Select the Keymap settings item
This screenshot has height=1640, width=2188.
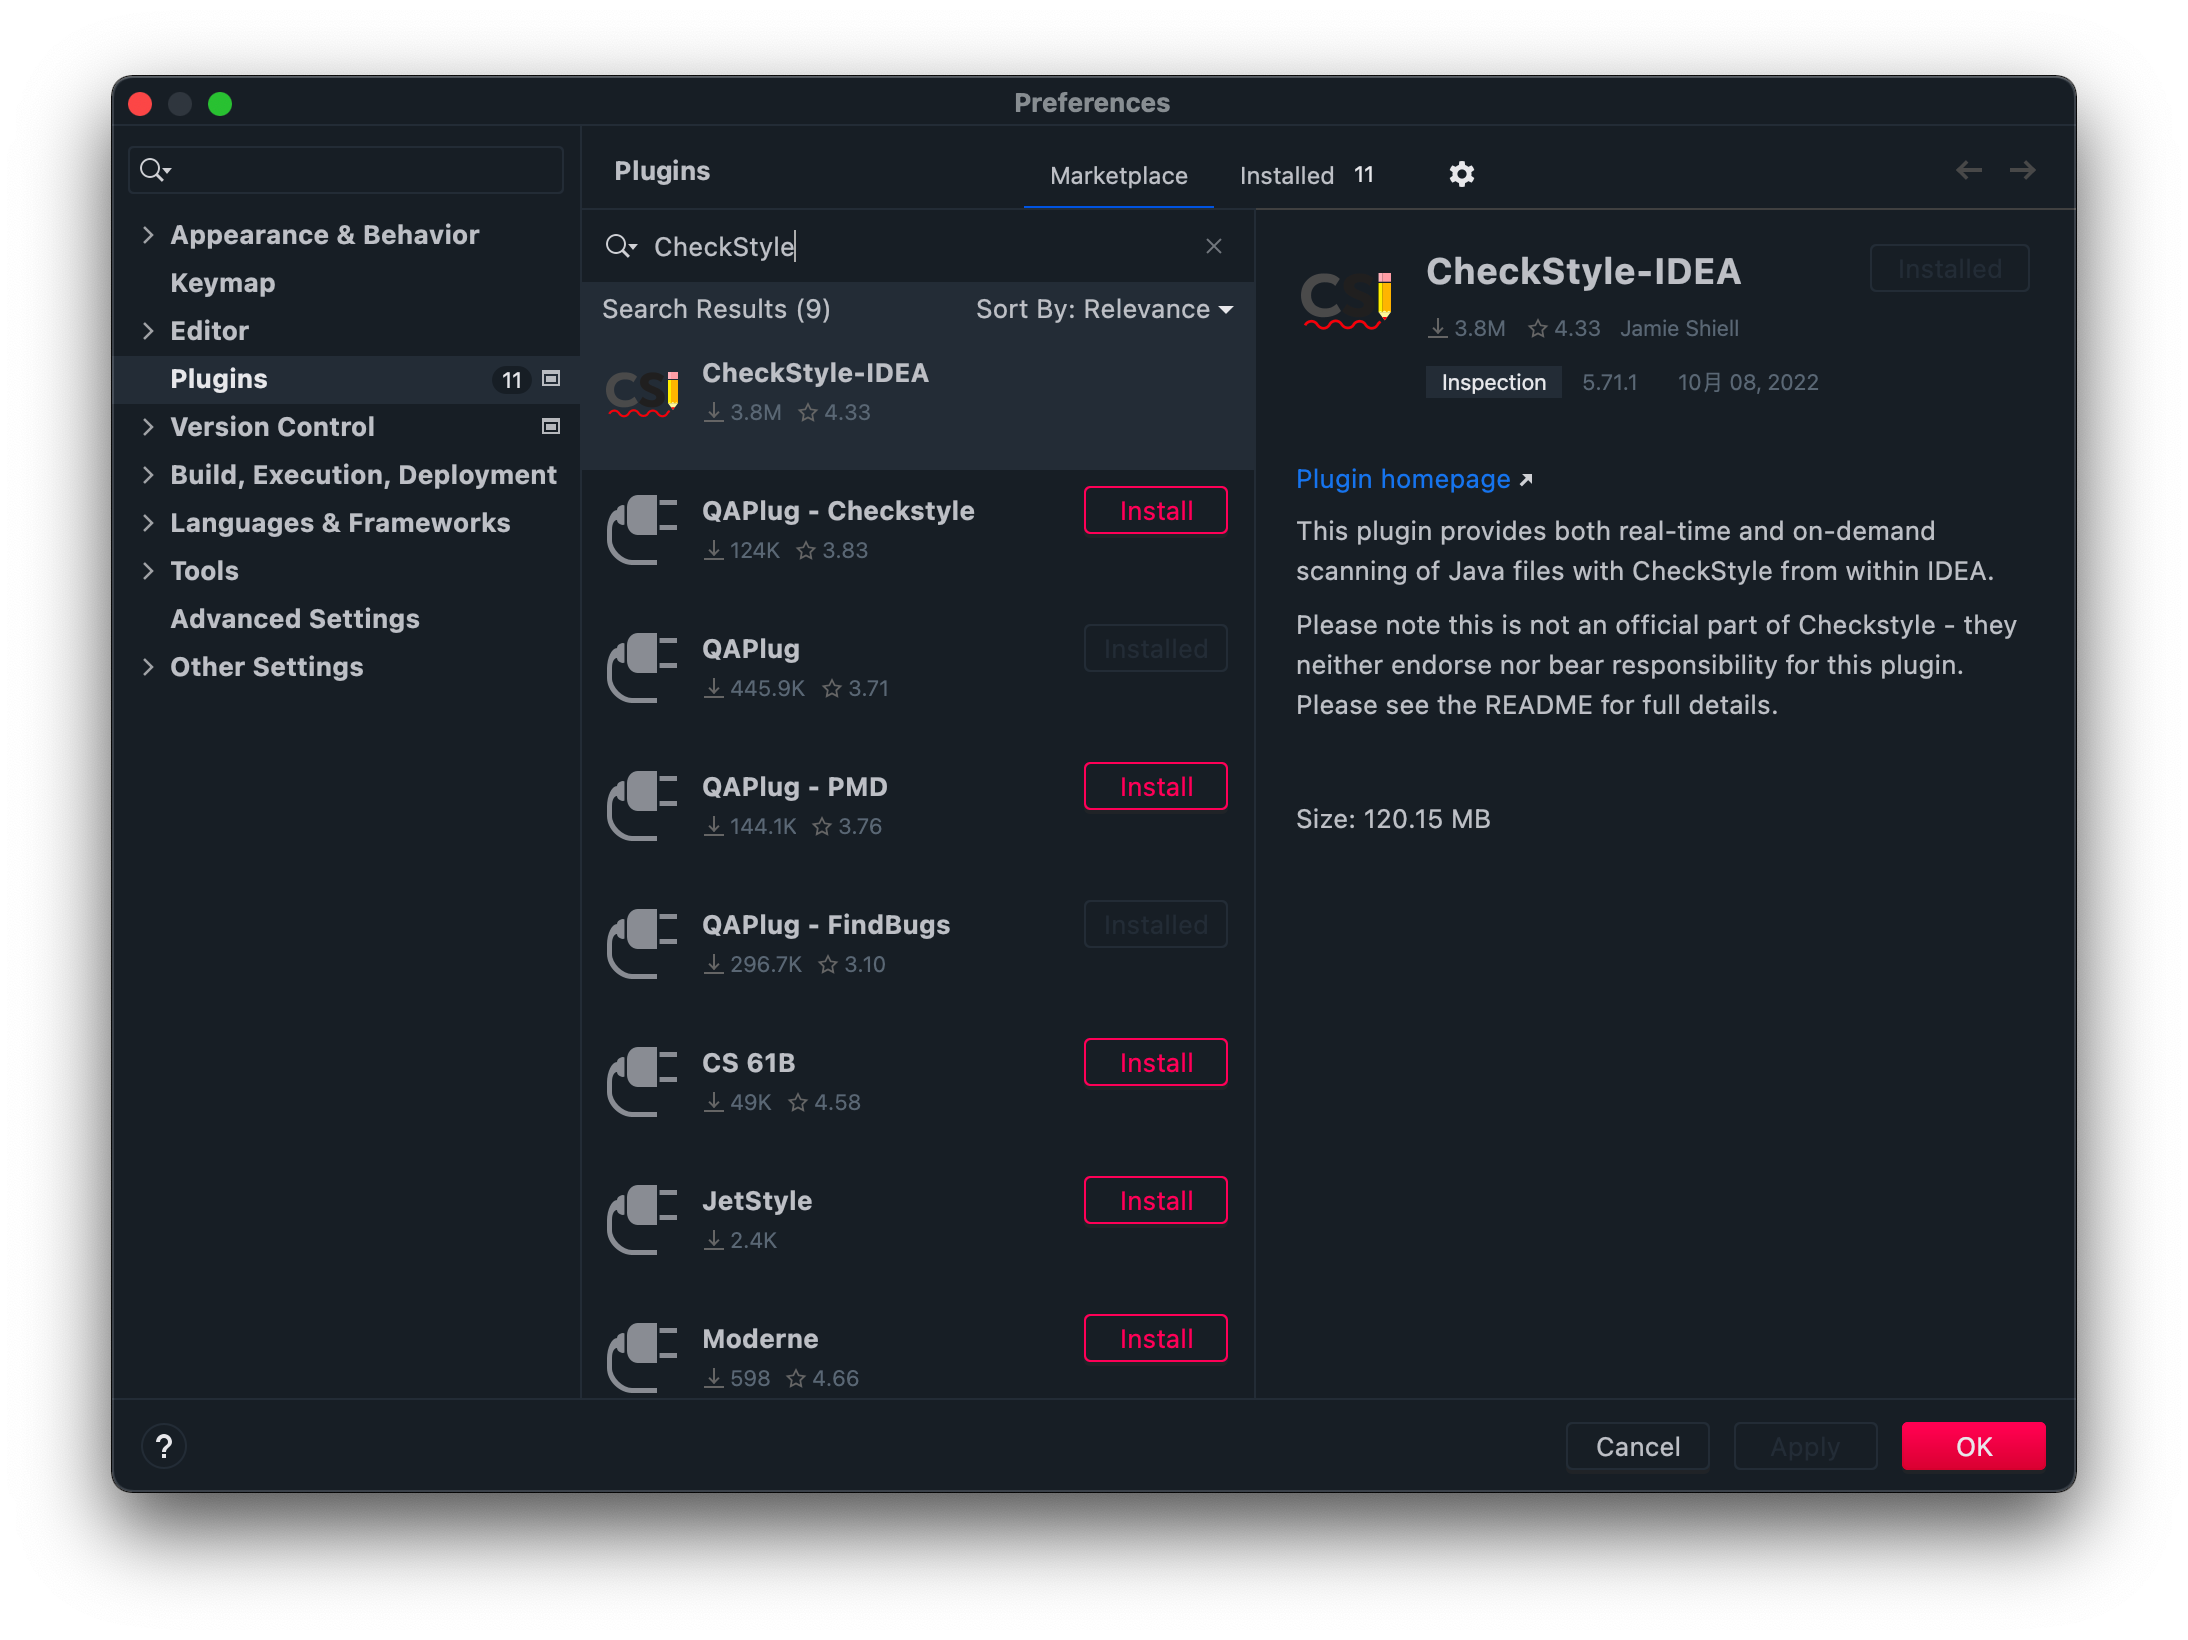pyautogui.click(x=222, y=283)
